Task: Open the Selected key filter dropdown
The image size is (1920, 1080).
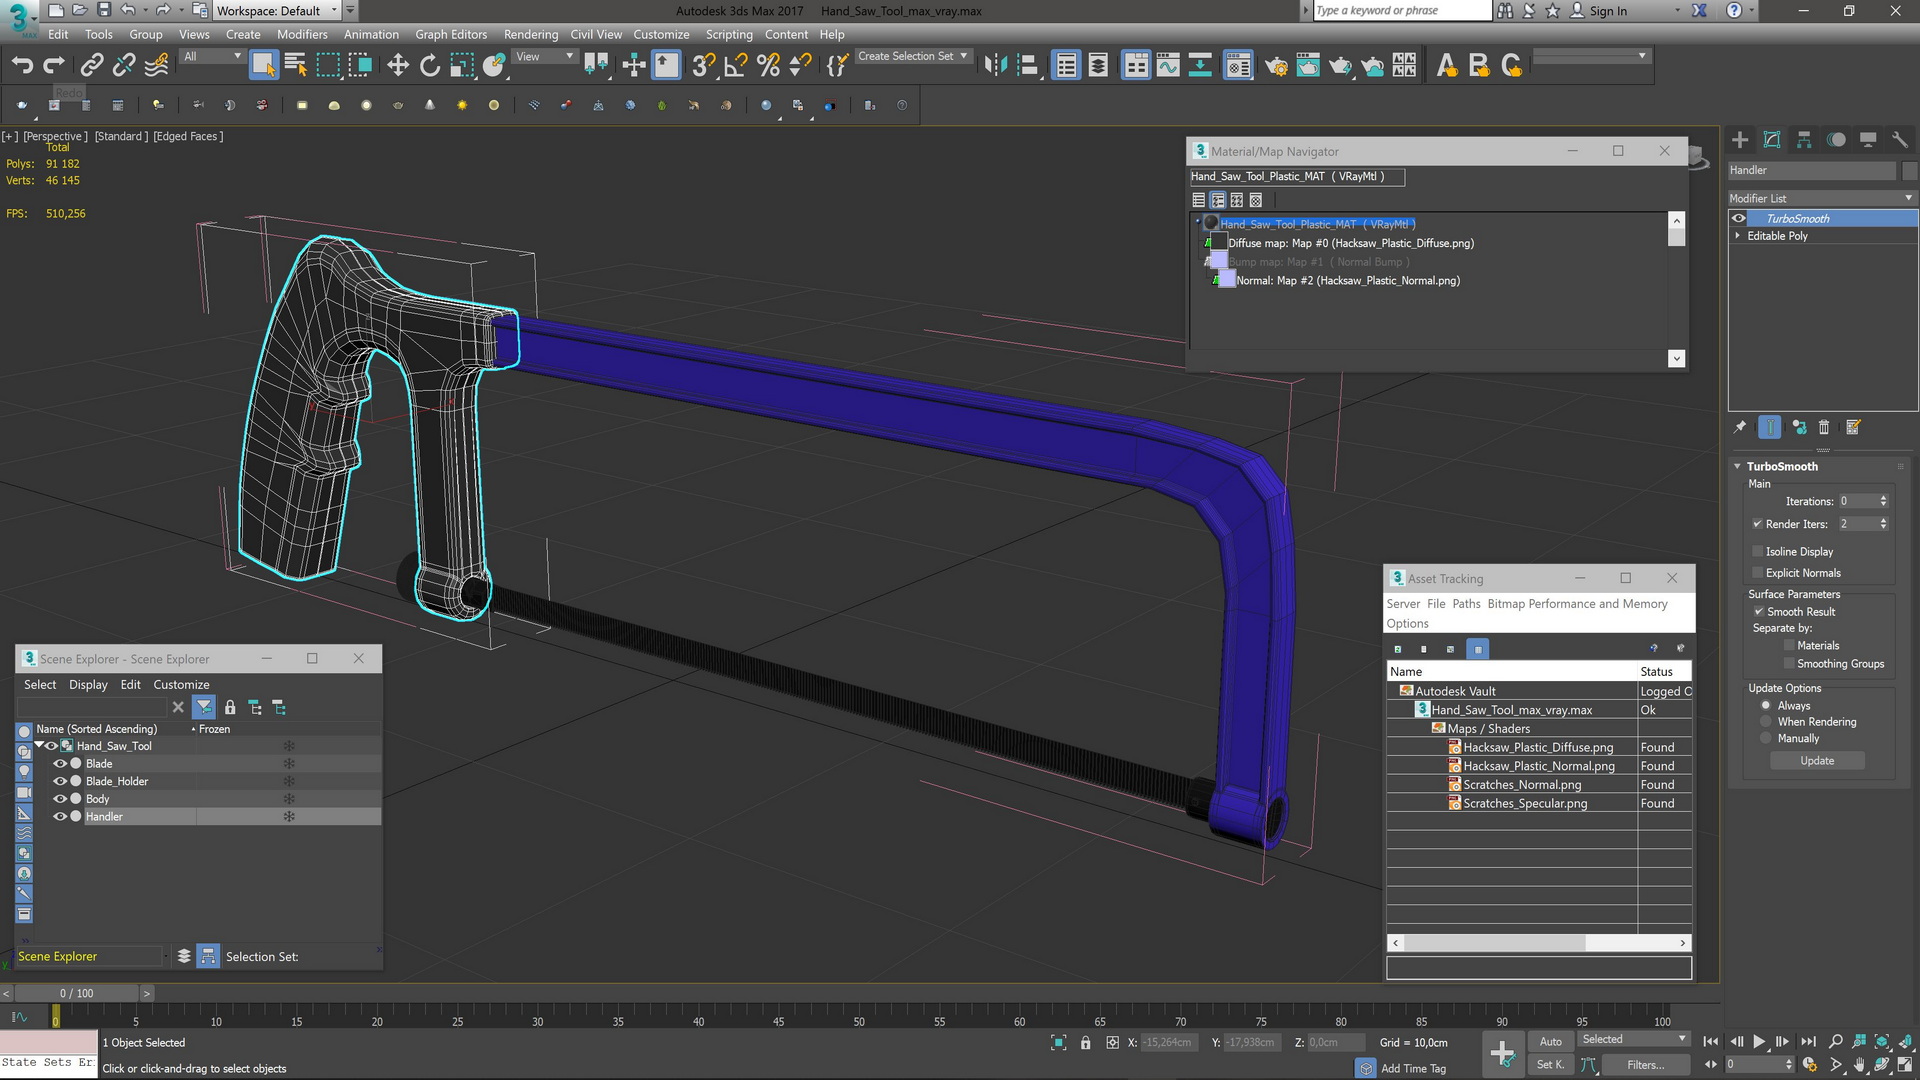Action: pos(1633,1040)
